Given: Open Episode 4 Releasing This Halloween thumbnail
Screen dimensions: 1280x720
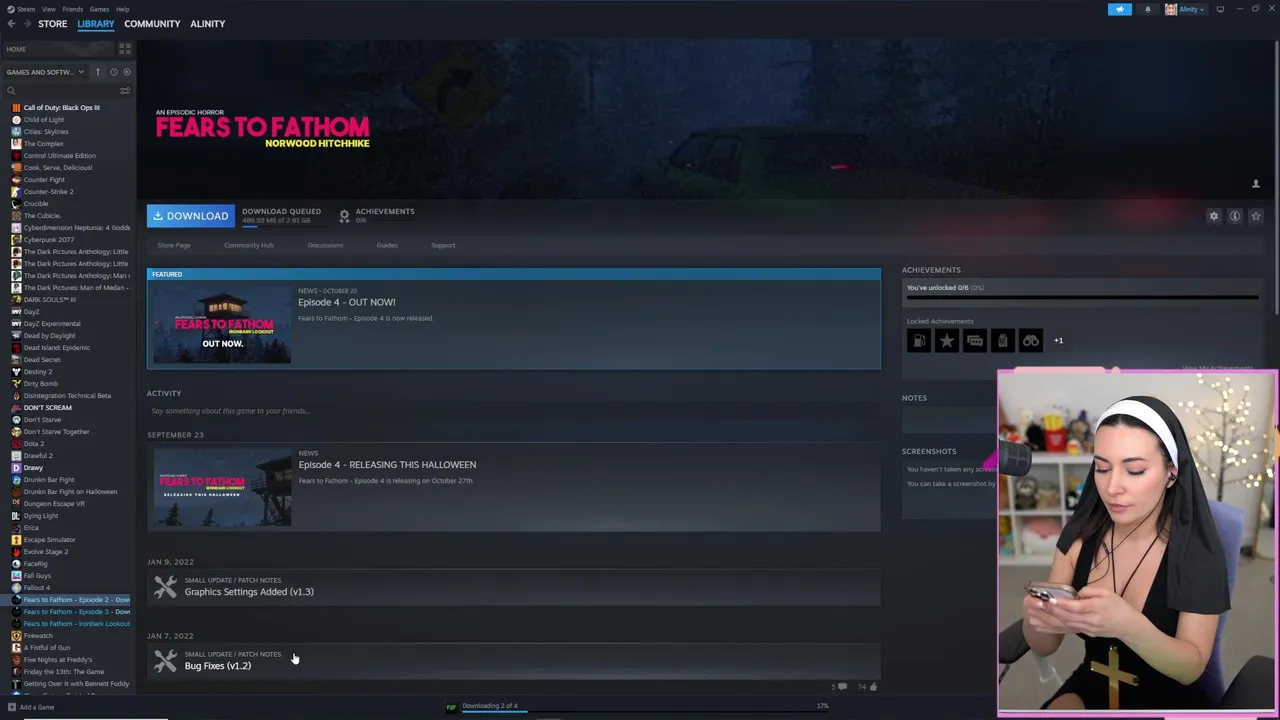Looking at the screenshot, I should 222,487.
